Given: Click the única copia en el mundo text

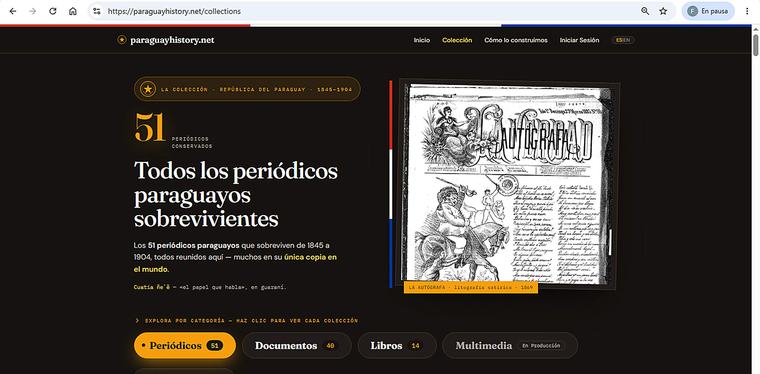Looking at the screenshot, I should (235, 263).
